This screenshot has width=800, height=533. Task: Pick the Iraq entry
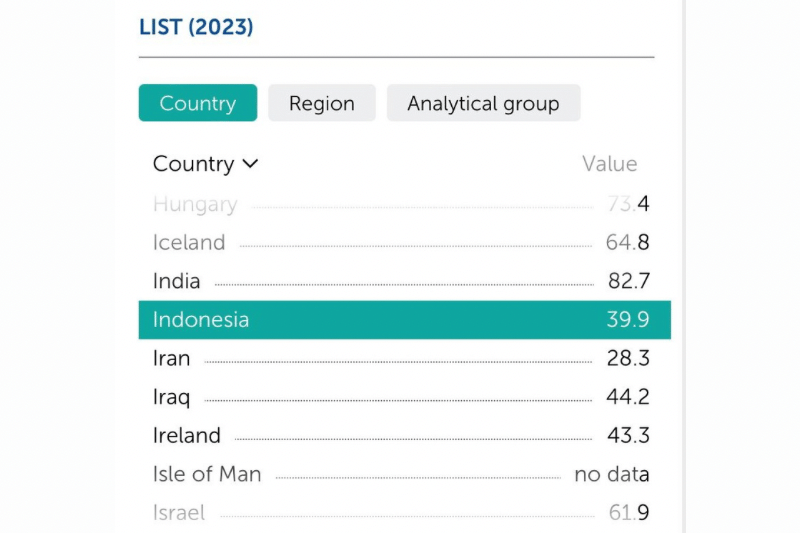click(171, 397)
